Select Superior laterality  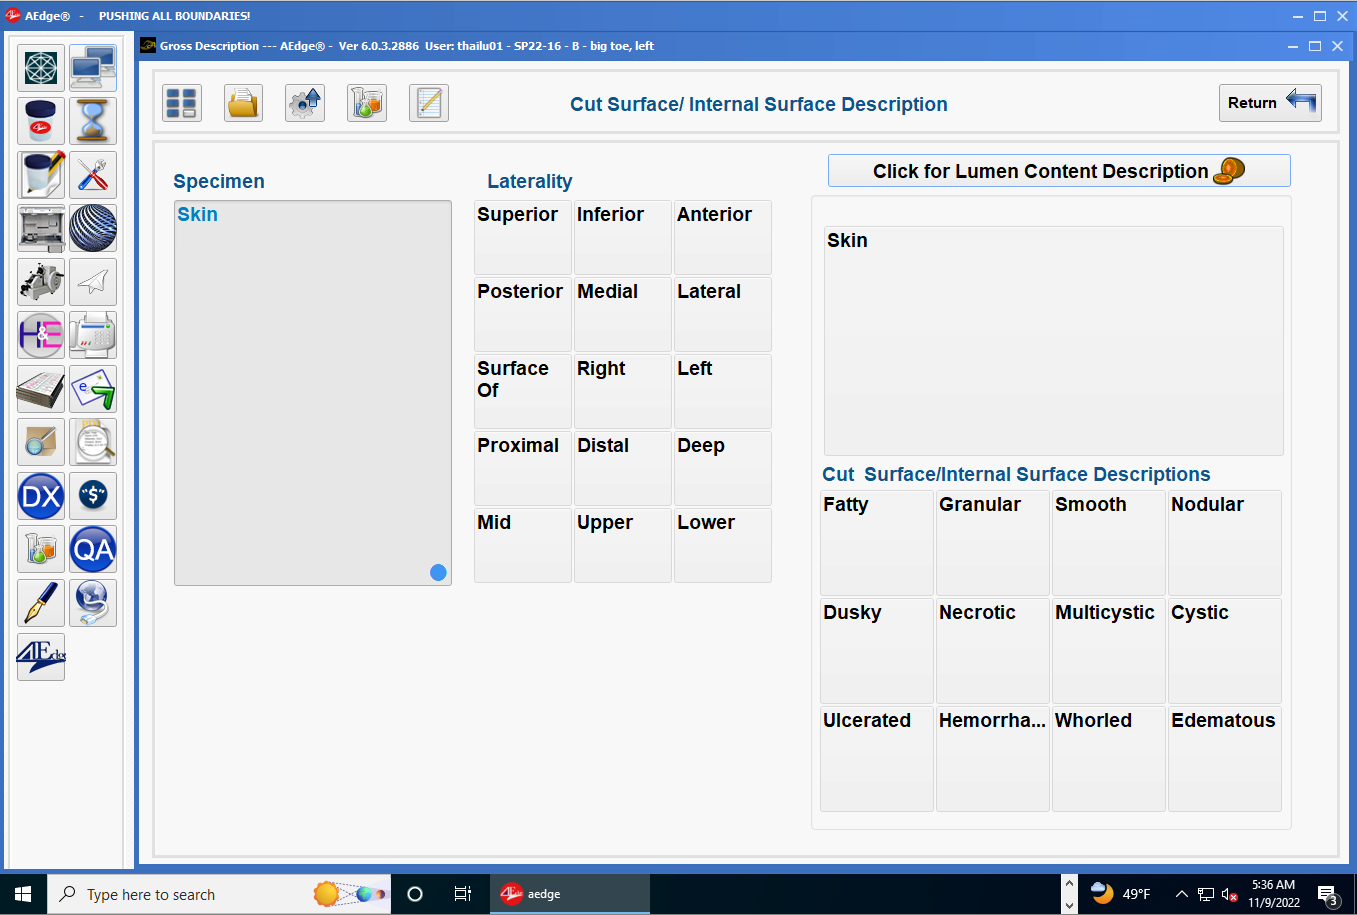tap(523, 238)
